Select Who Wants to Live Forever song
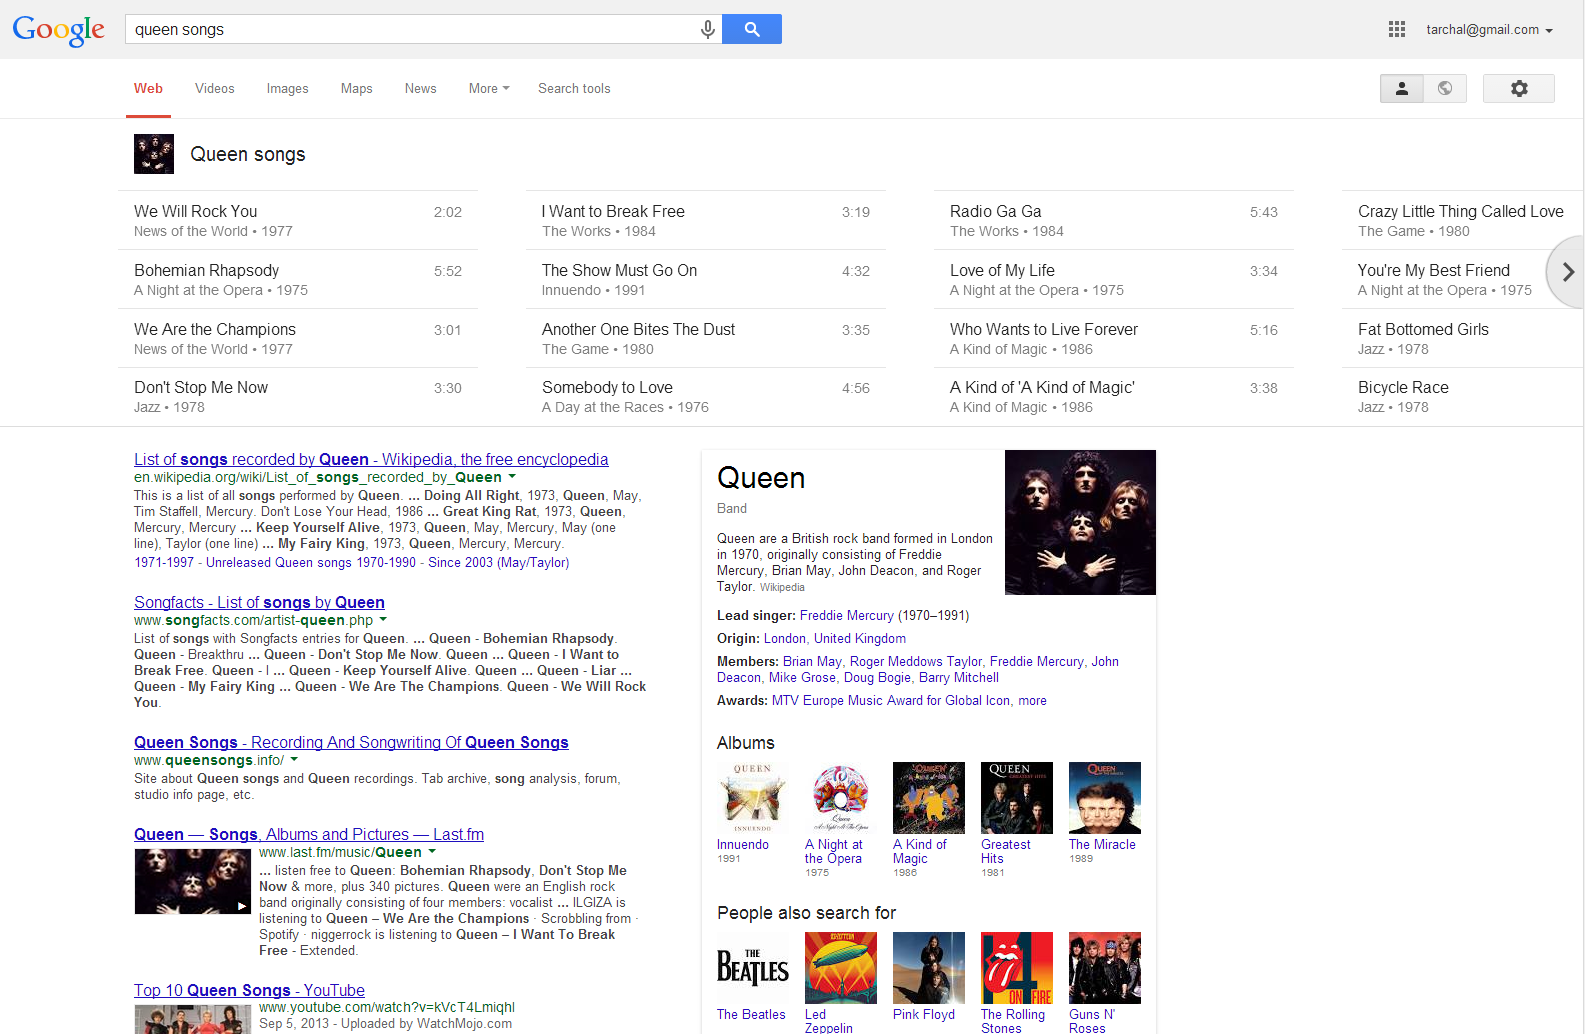The width and height of the screenshot is (1585, 1034). coord(1114,338)
